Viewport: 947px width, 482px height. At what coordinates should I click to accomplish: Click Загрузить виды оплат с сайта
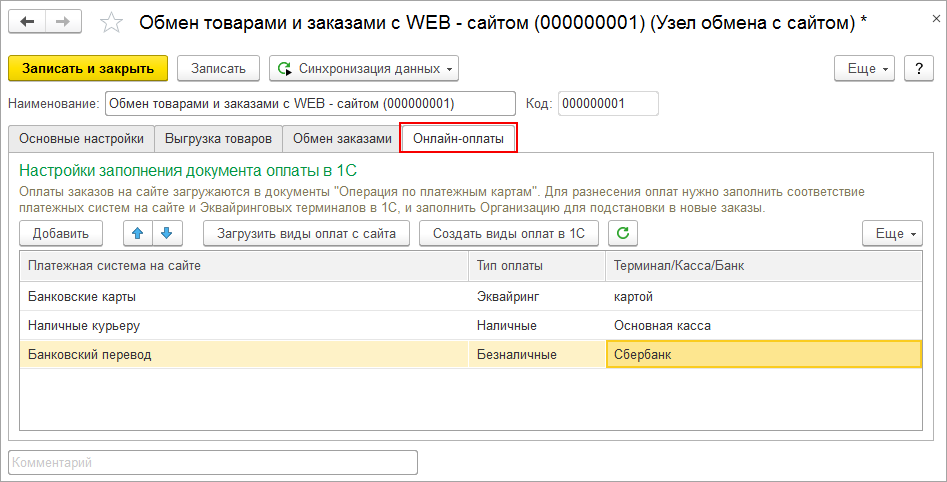pos(306,233)
